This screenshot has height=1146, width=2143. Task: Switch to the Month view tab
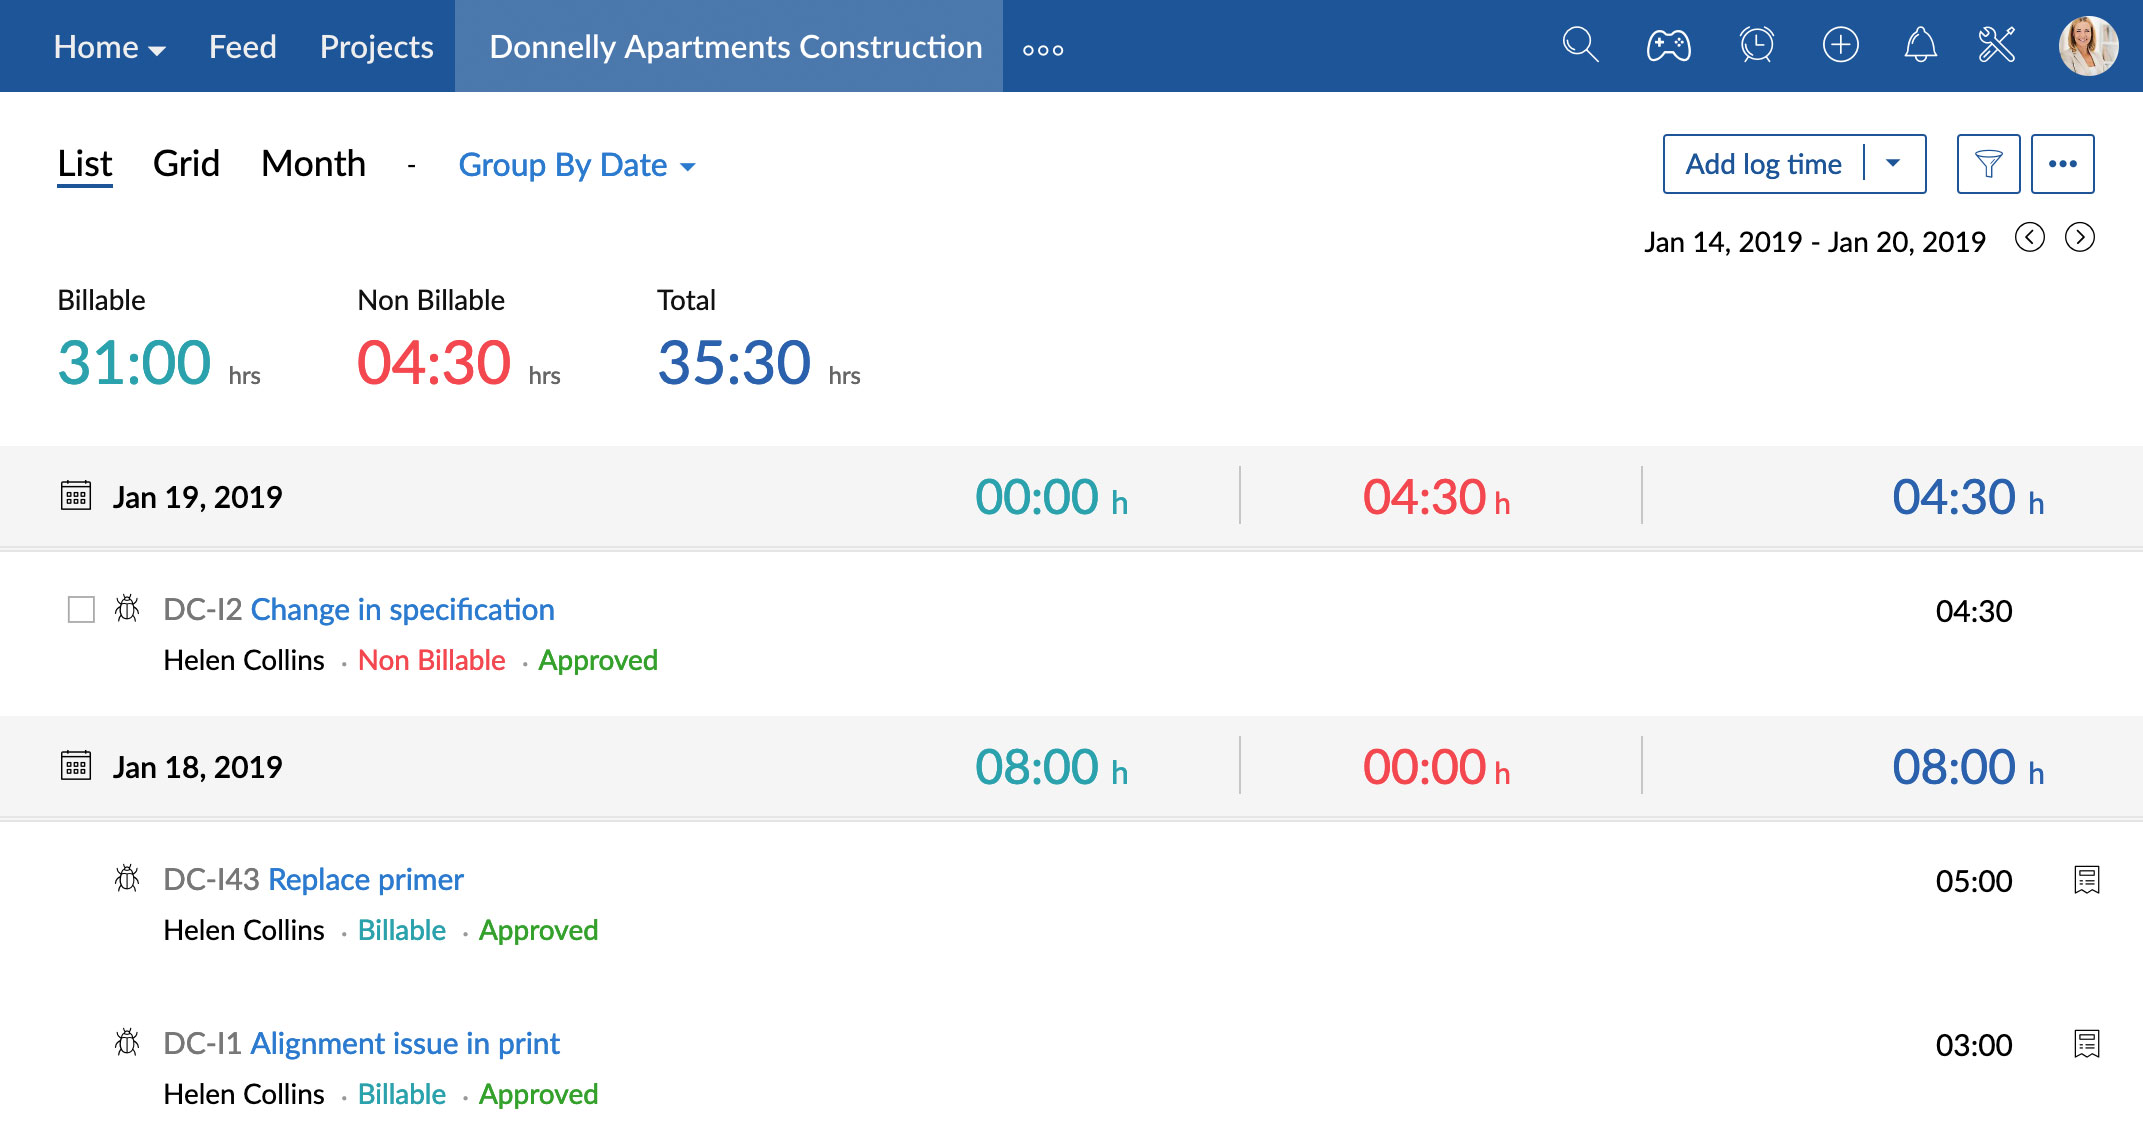click(x=313, y=164)
